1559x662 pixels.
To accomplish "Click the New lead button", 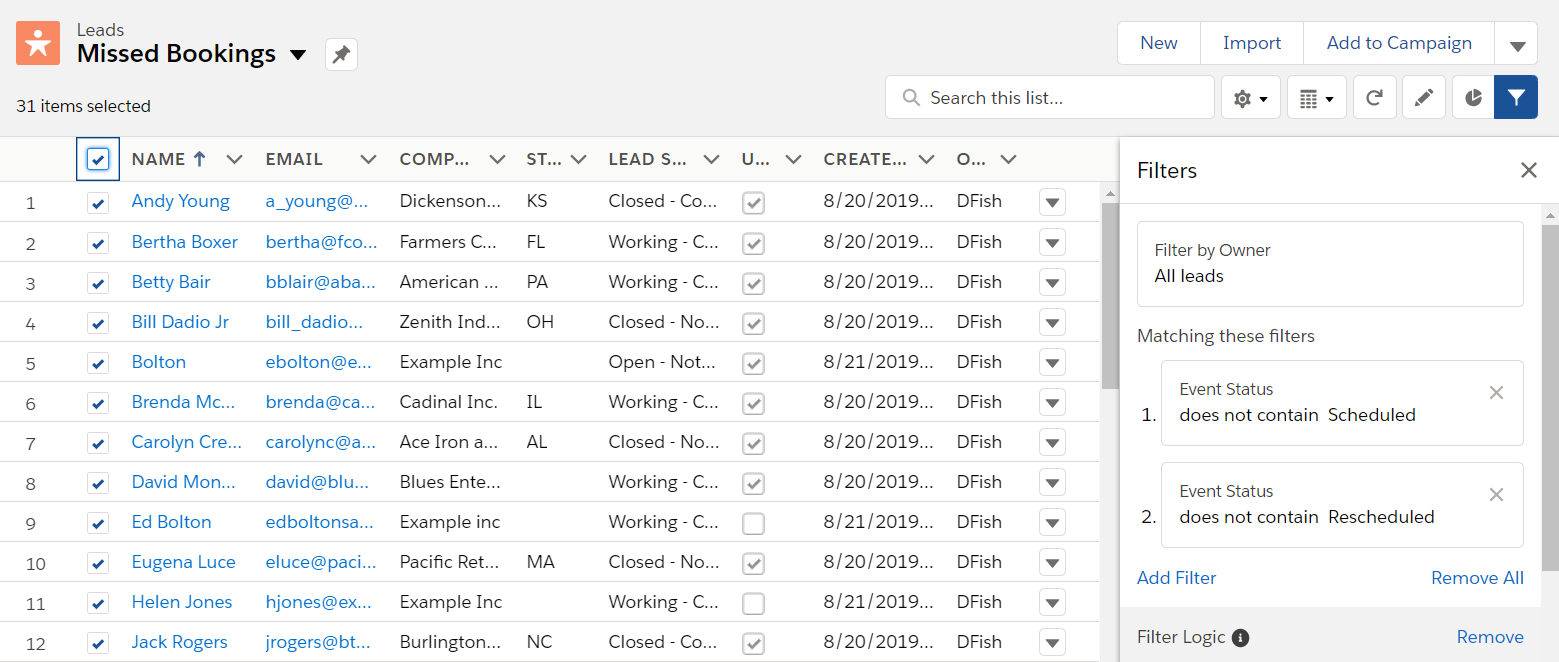I will (1158, 43).
